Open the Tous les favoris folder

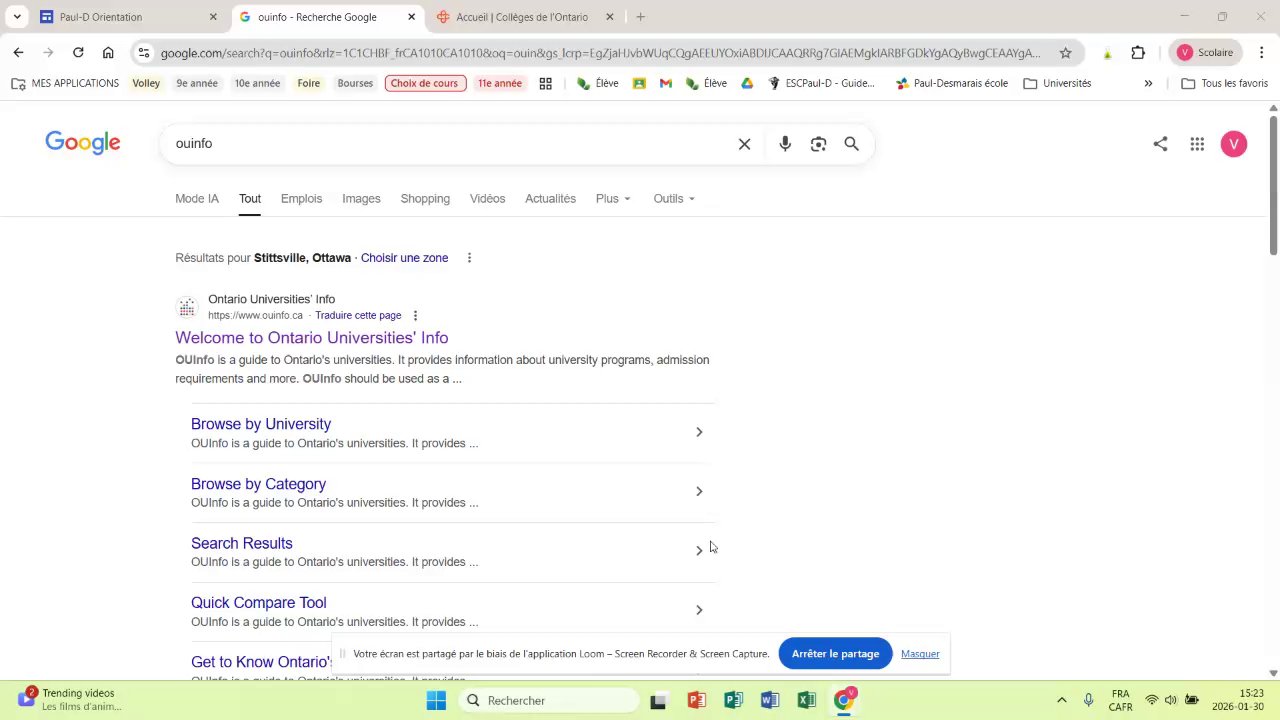pyautogui.click(x=1225, y=83)
